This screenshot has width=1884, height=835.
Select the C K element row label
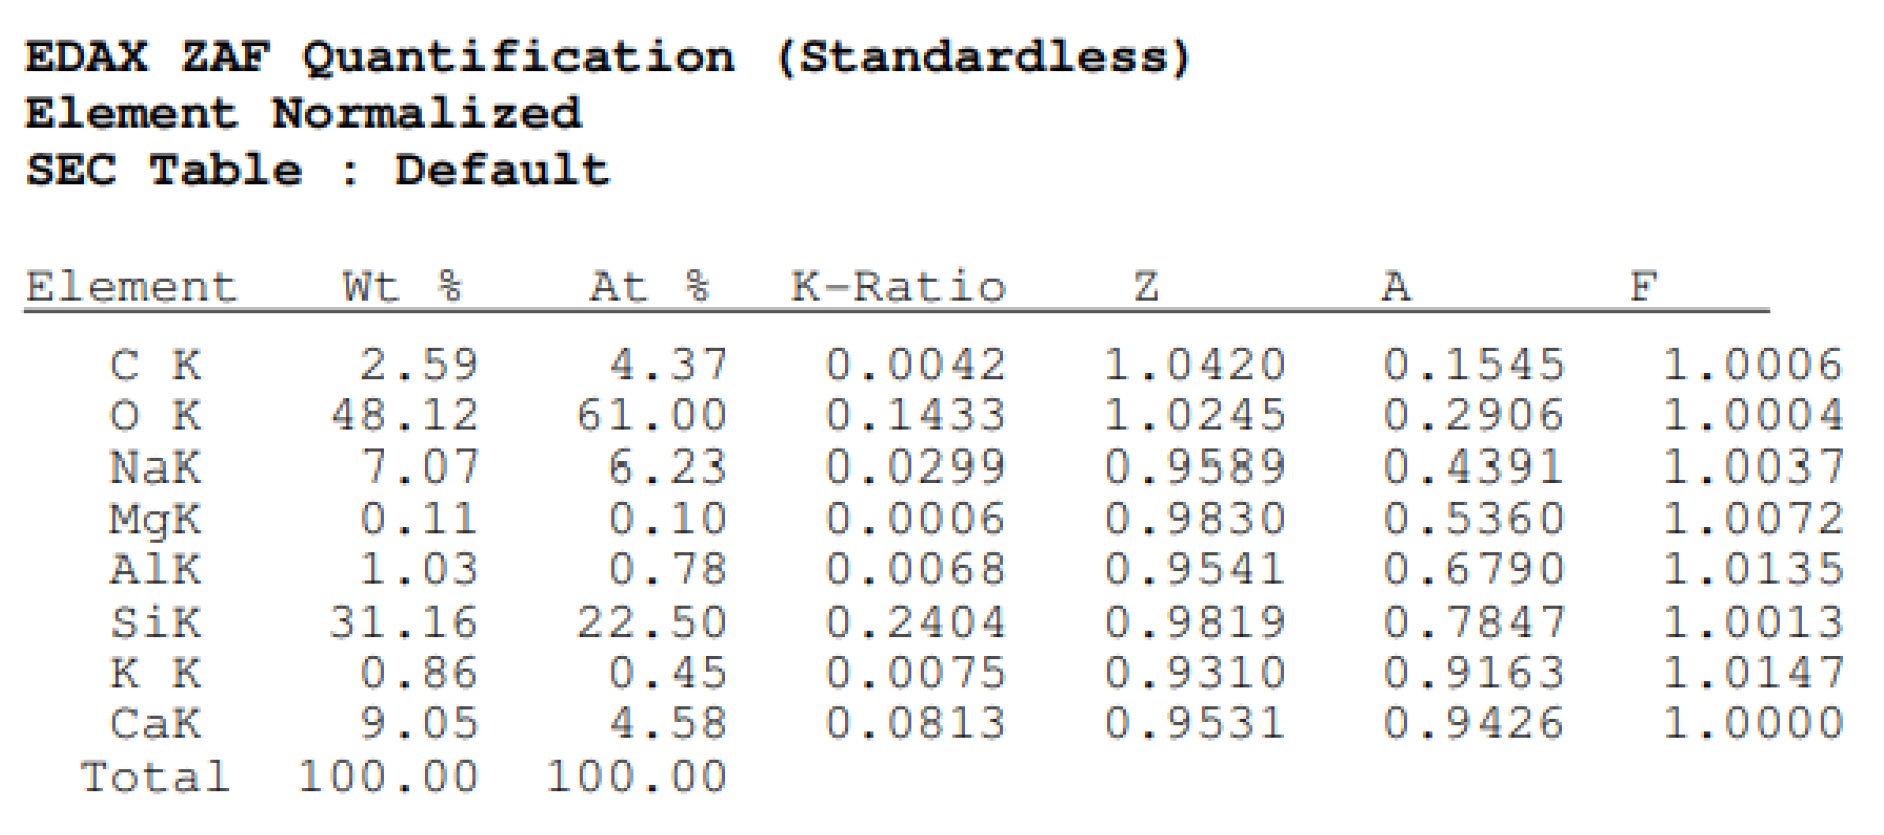pyautogui.click(x=155, y=365)
